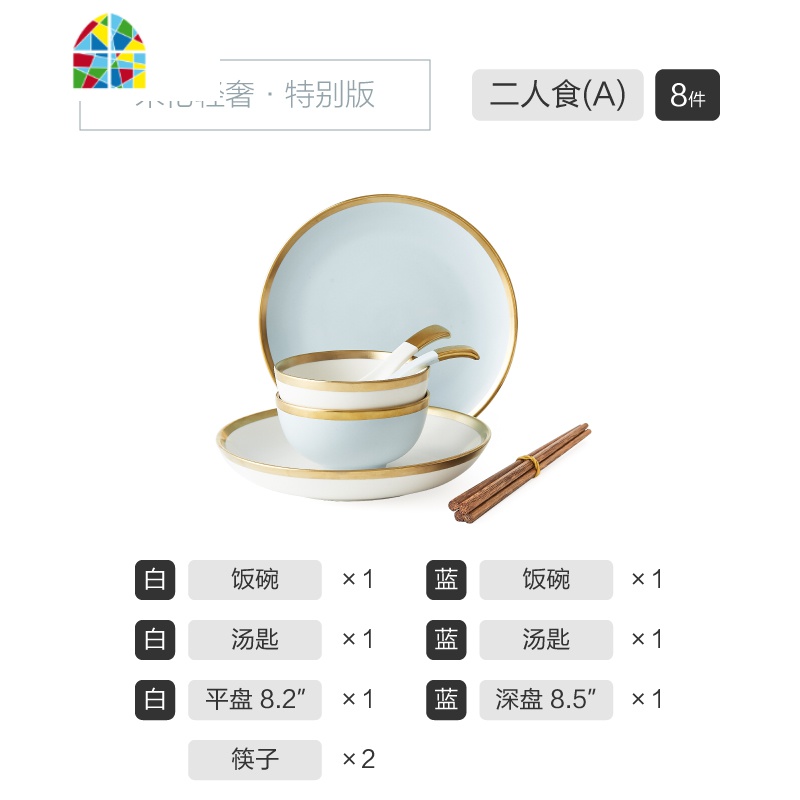Click the 蓝 badge beside 饭碗
This screenshot has height=800, width=800.
[446, 580]
